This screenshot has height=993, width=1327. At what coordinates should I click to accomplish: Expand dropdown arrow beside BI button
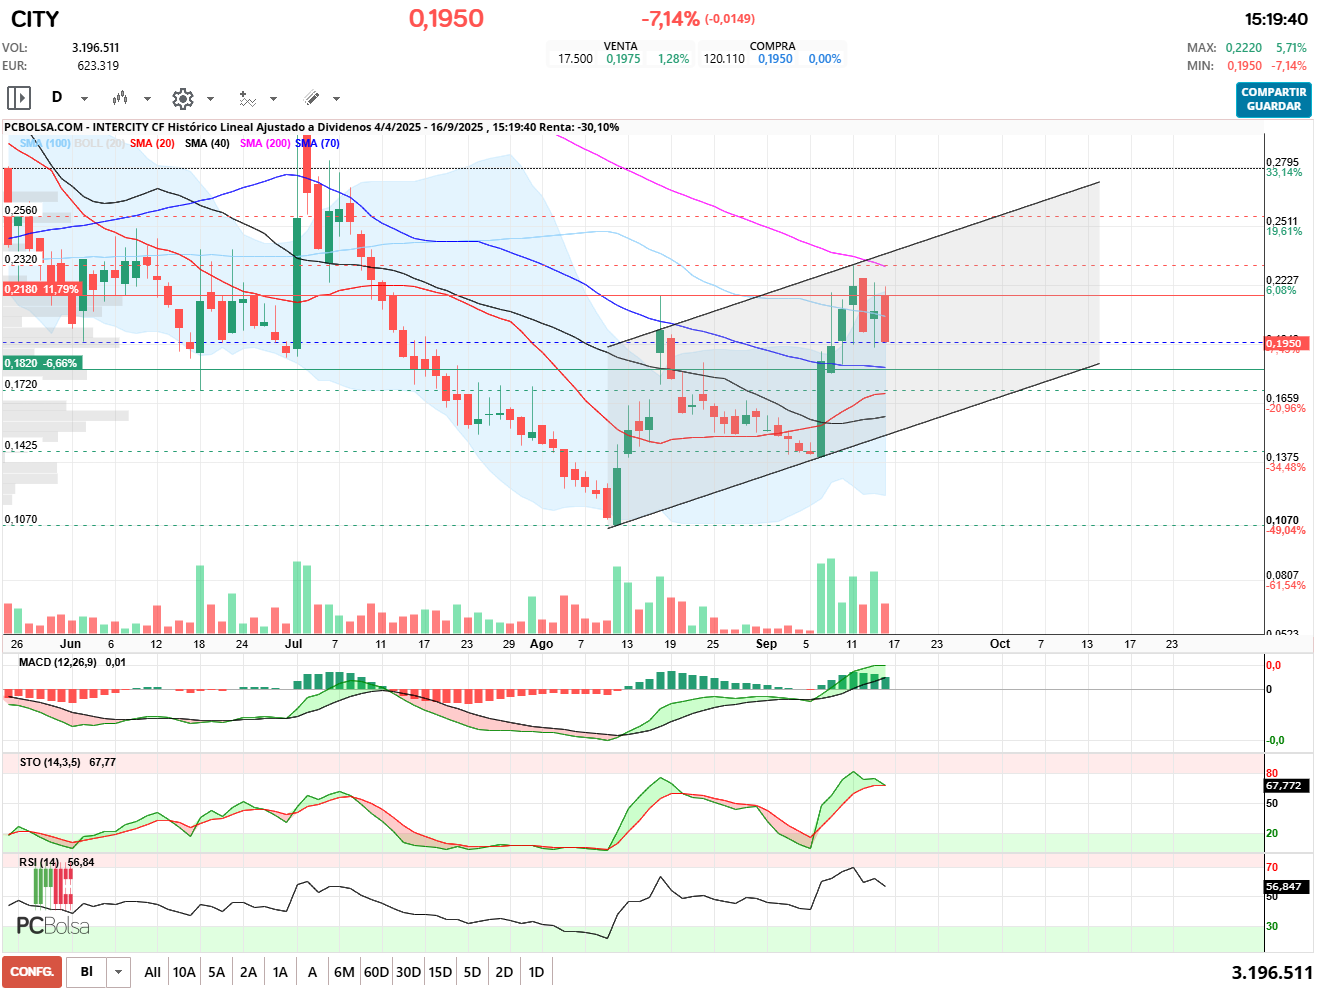pyautogui.click(x=119, y=972)
